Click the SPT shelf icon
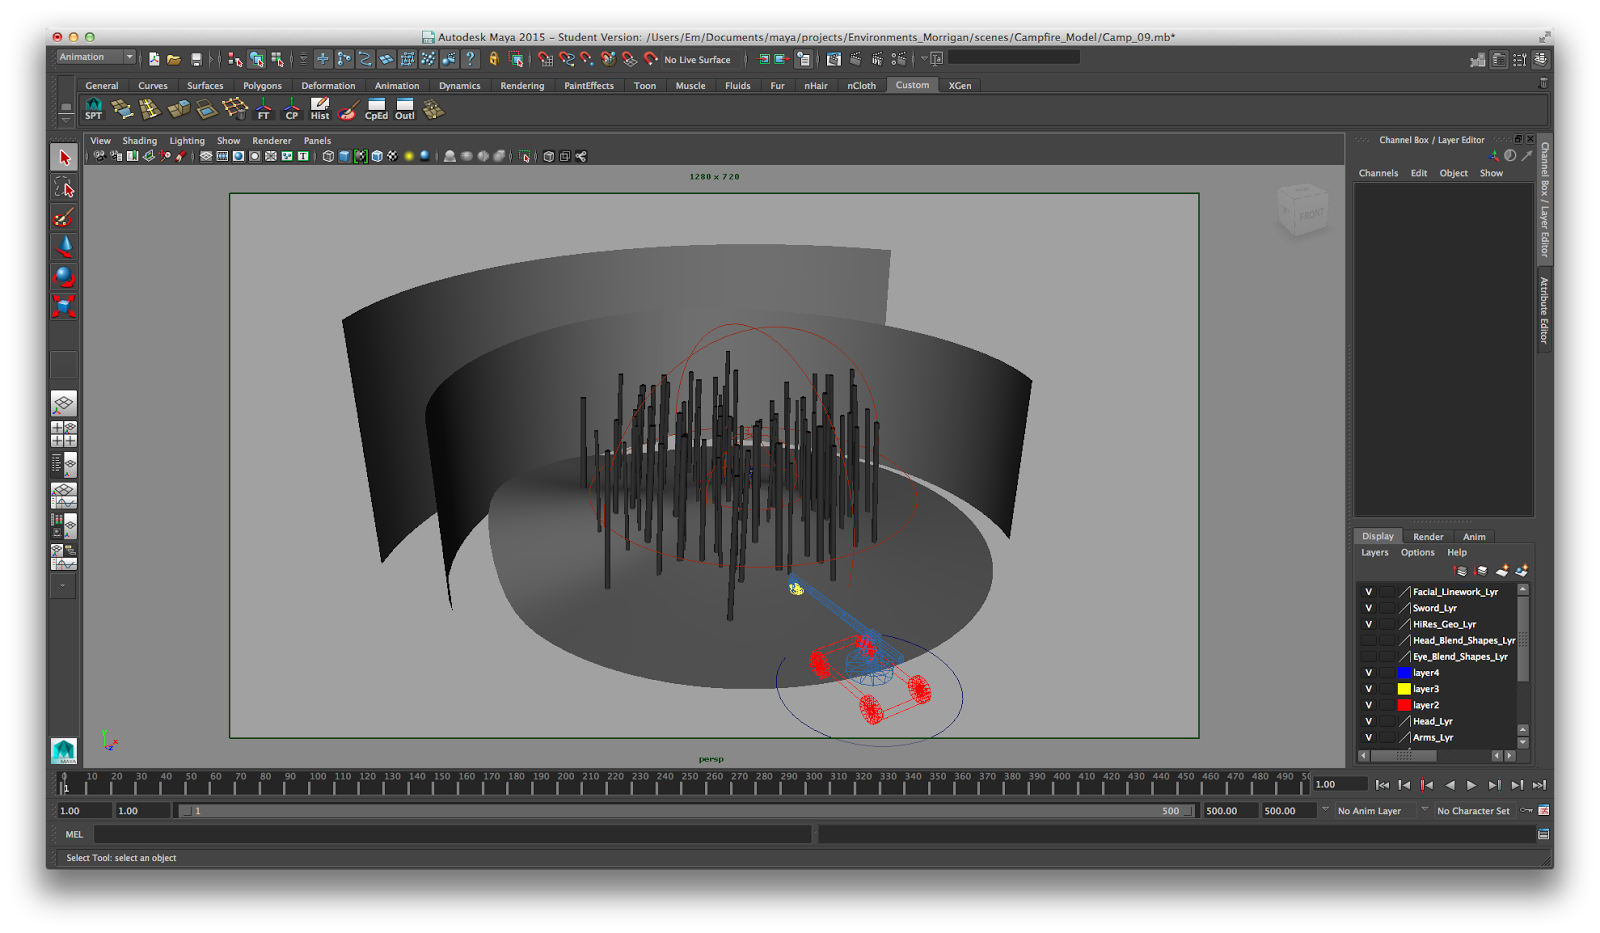 94,109
